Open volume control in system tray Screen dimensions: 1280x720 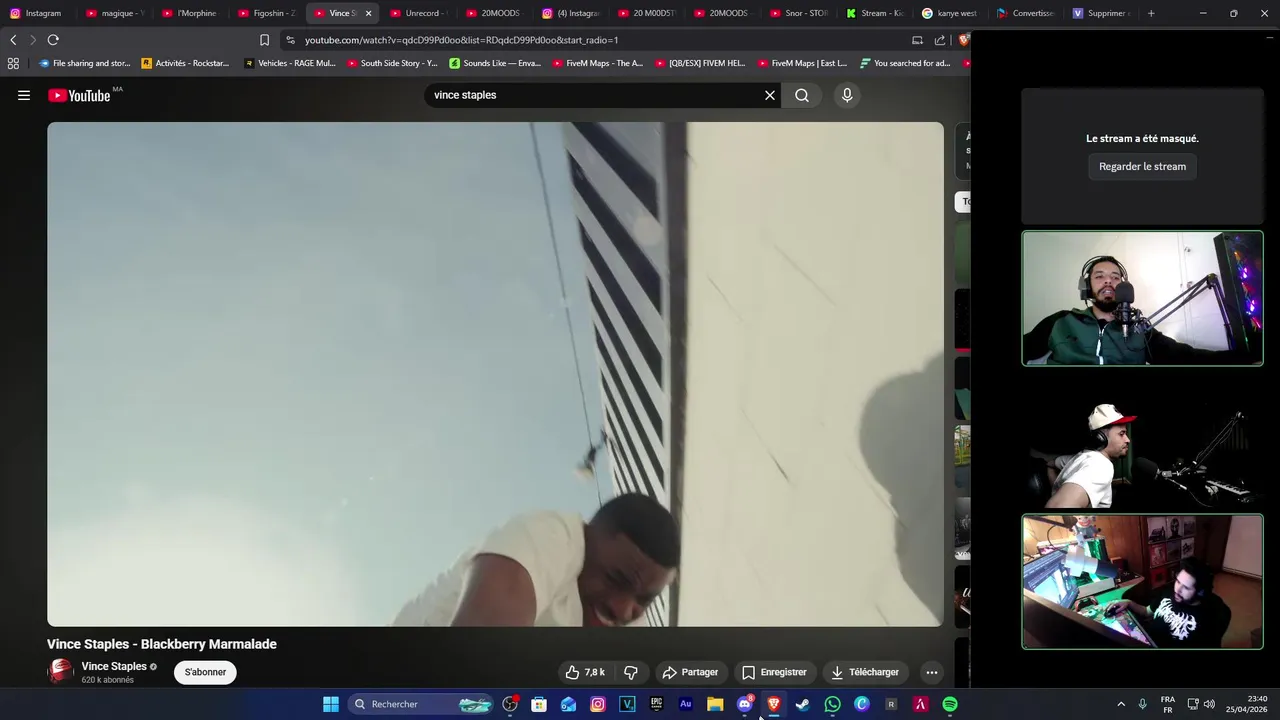tap(1209, 704)
